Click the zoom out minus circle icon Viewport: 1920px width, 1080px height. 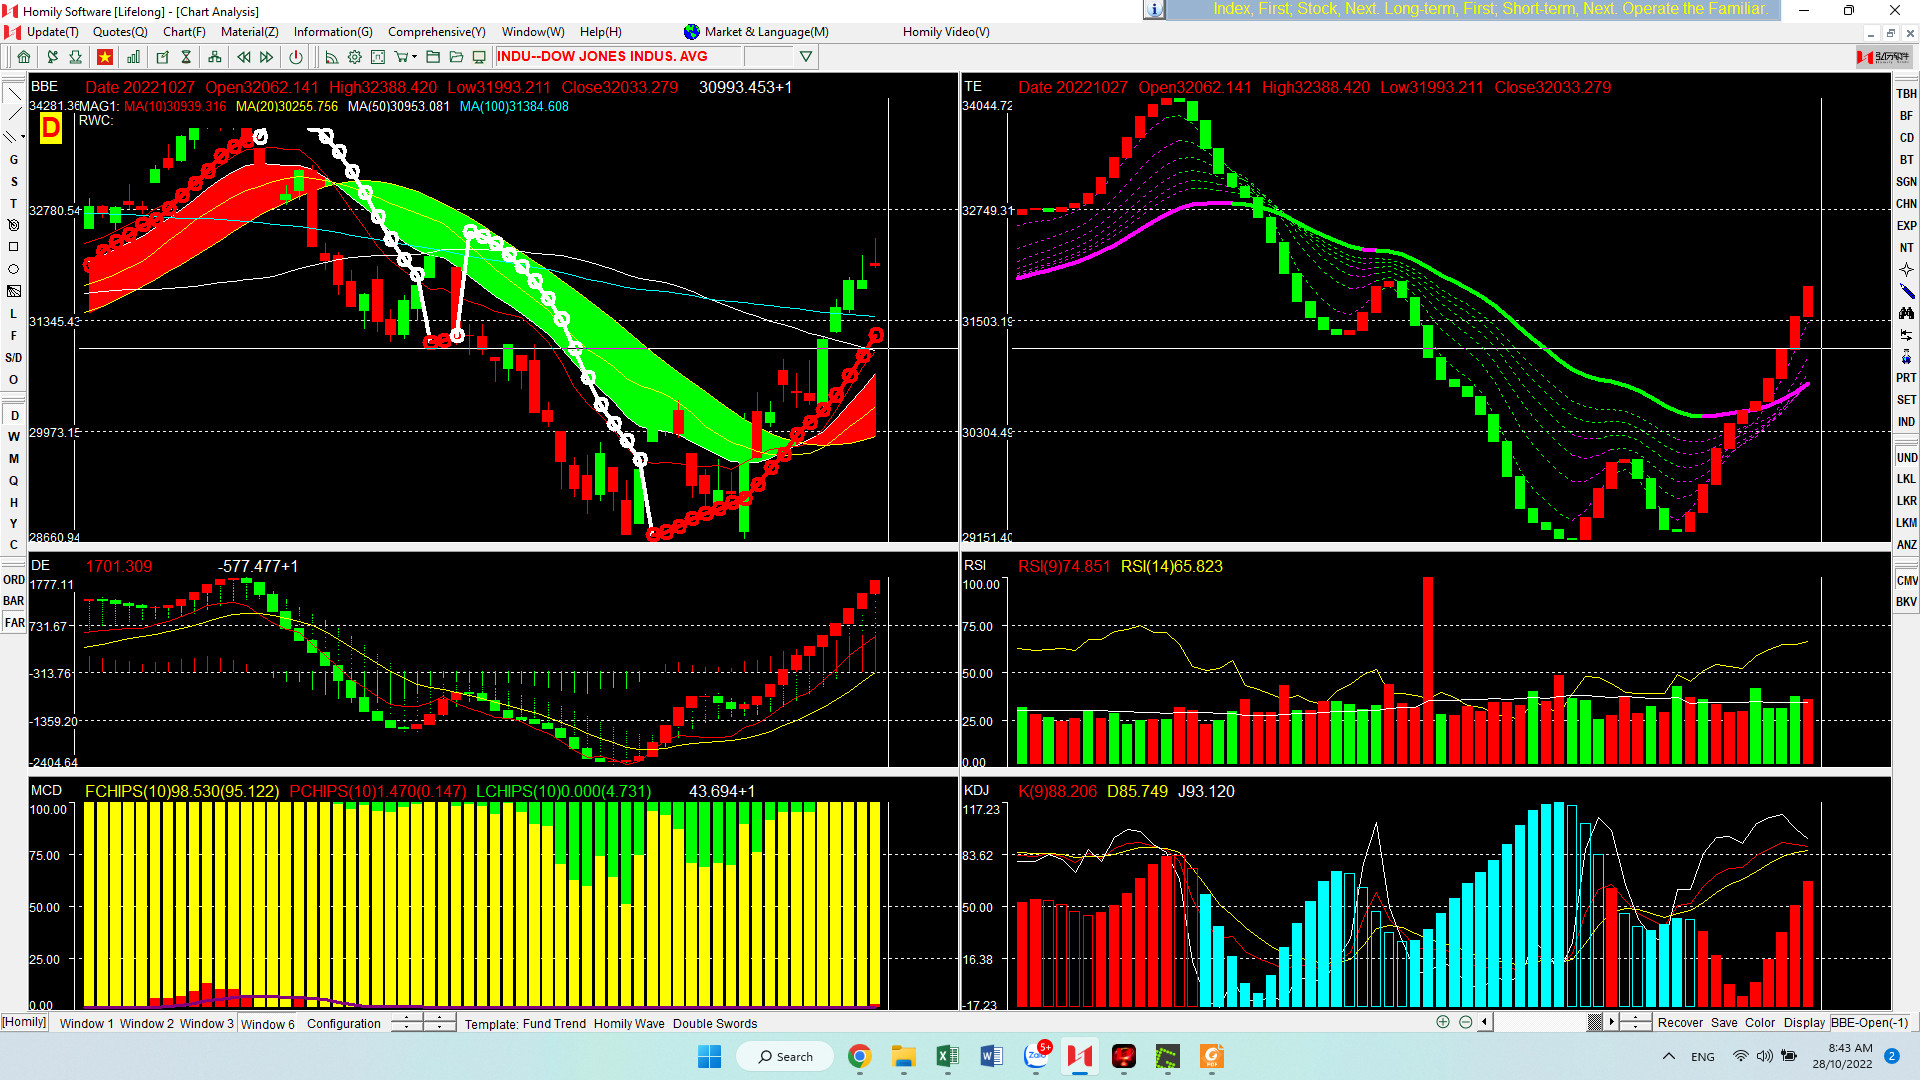[1465, 1022]
